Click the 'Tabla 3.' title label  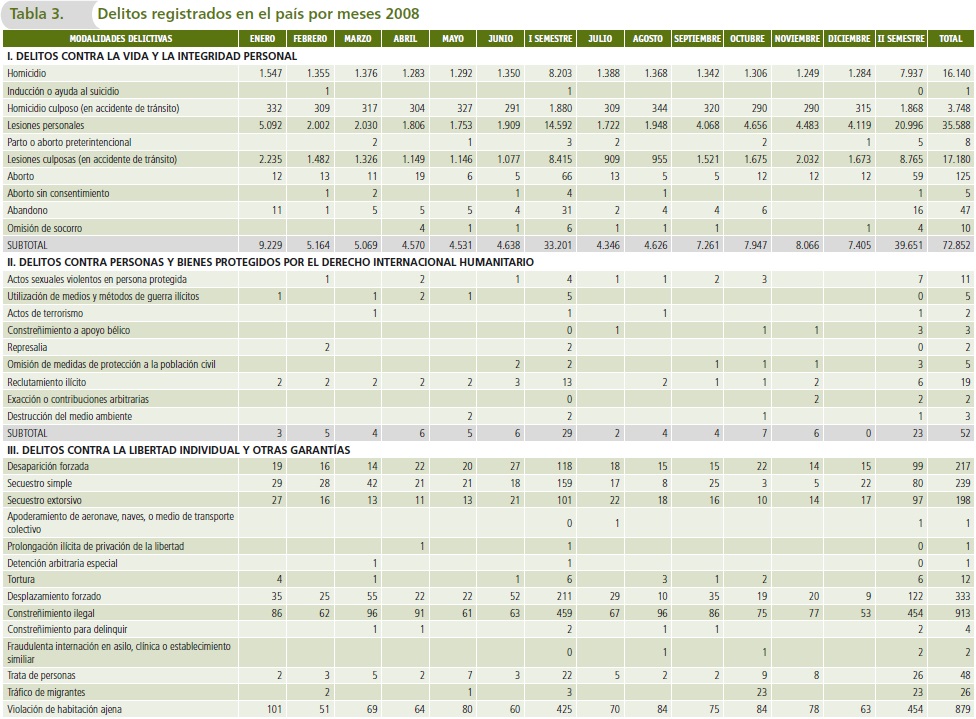[42, 14]
